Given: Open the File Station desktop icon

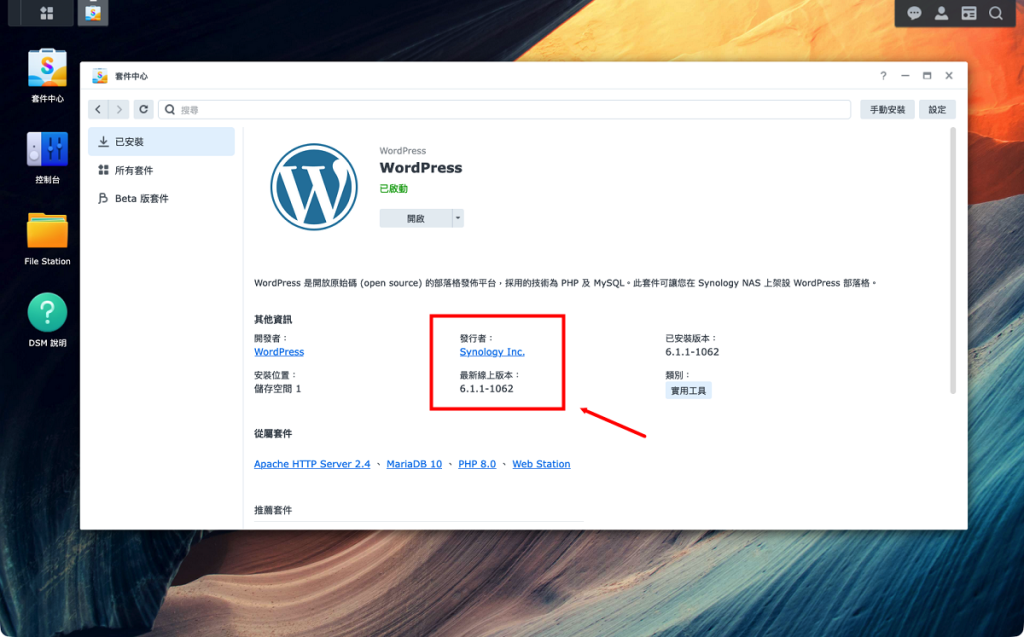Looking at the screenshot, I should pos(47,231).
